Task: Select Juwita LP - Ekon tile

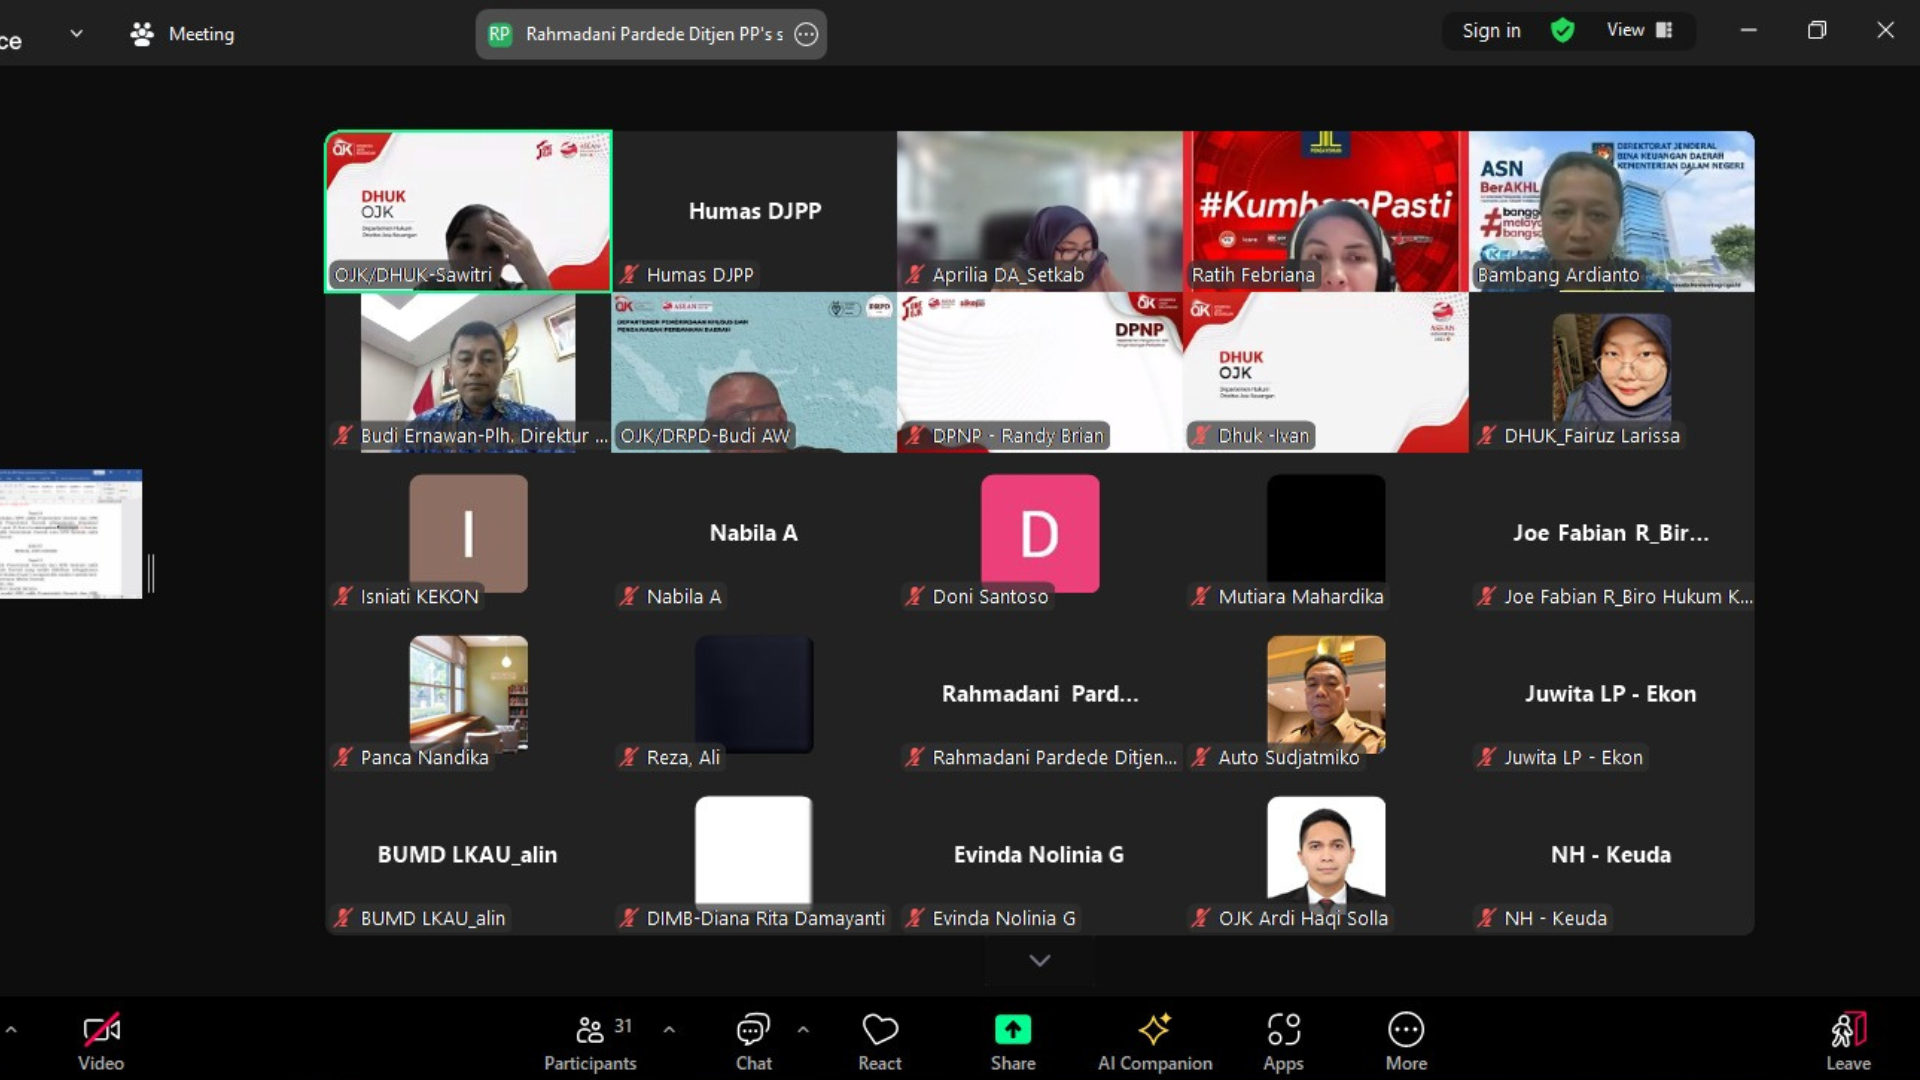Action: [x=1612, y=694]
